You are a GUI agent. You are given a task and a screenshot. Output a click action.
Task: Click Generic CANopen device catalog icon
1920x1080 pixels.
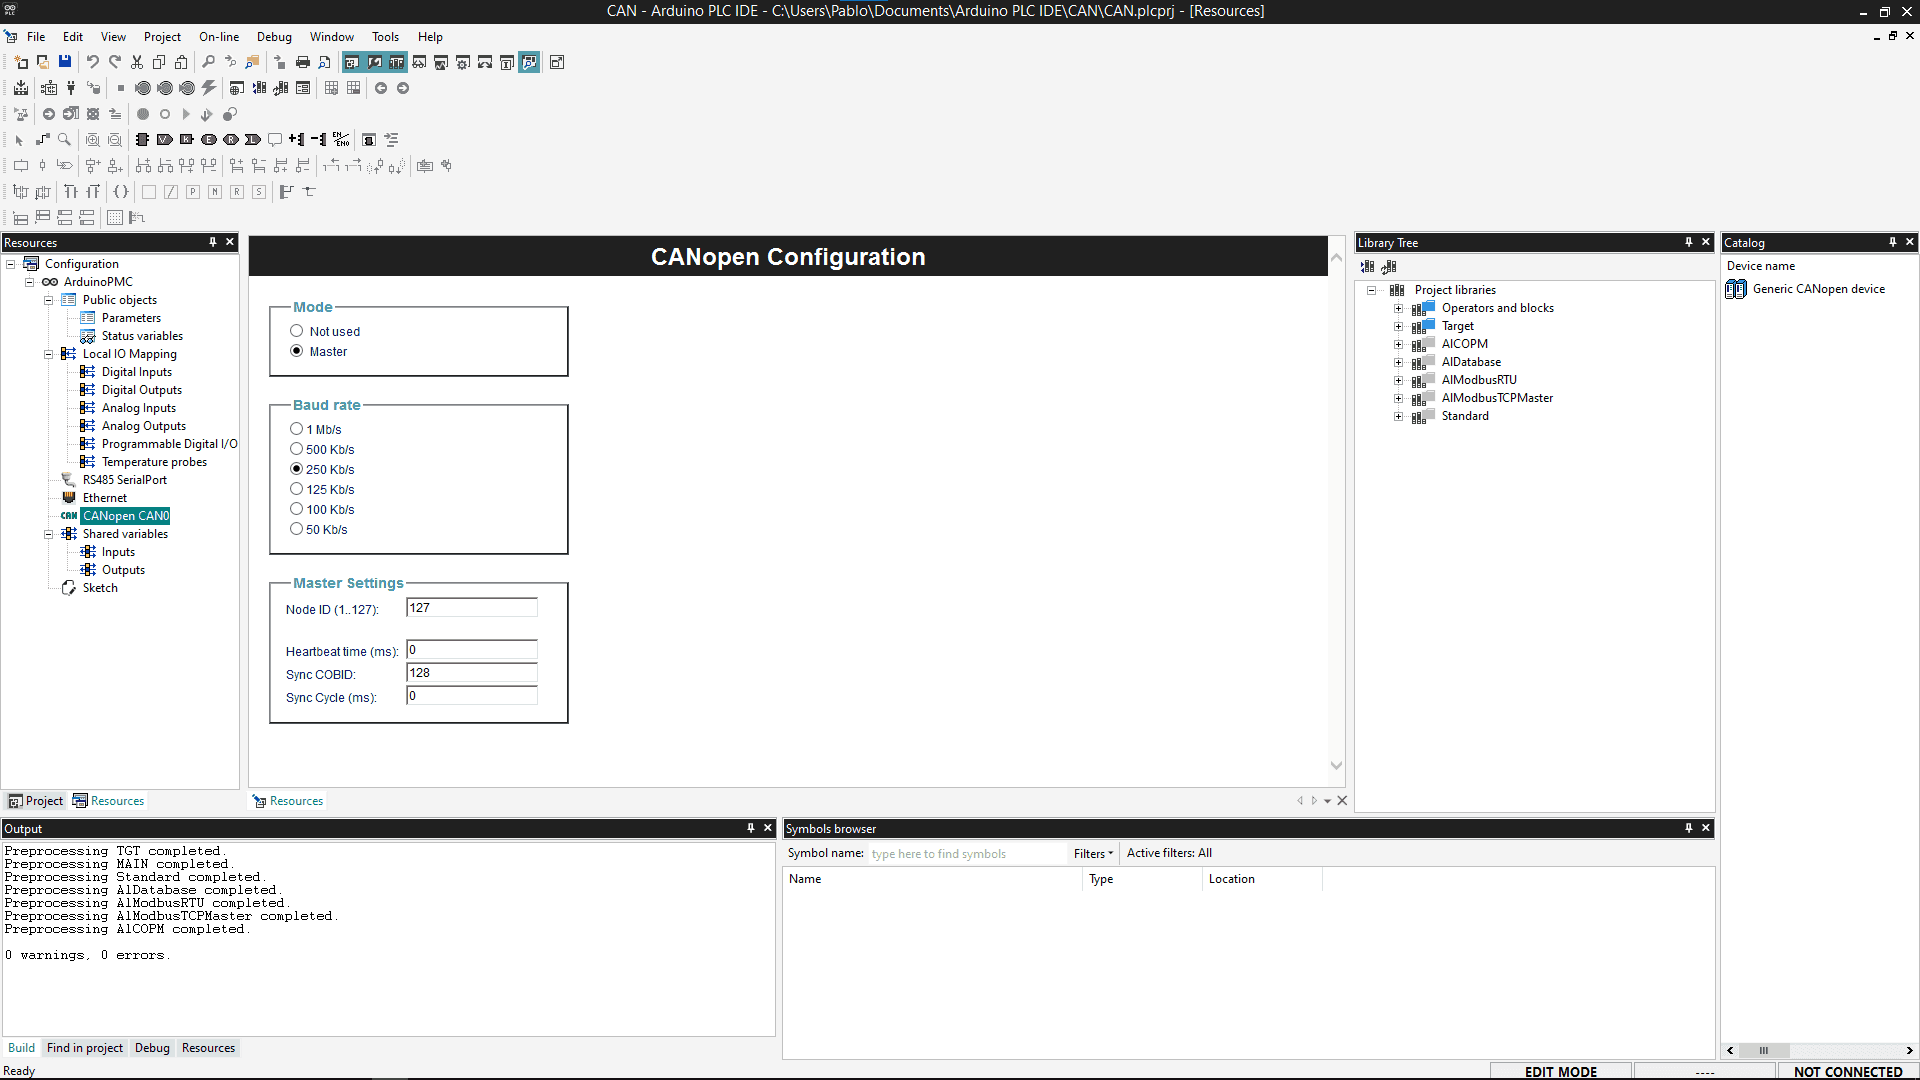[1736, 289]
